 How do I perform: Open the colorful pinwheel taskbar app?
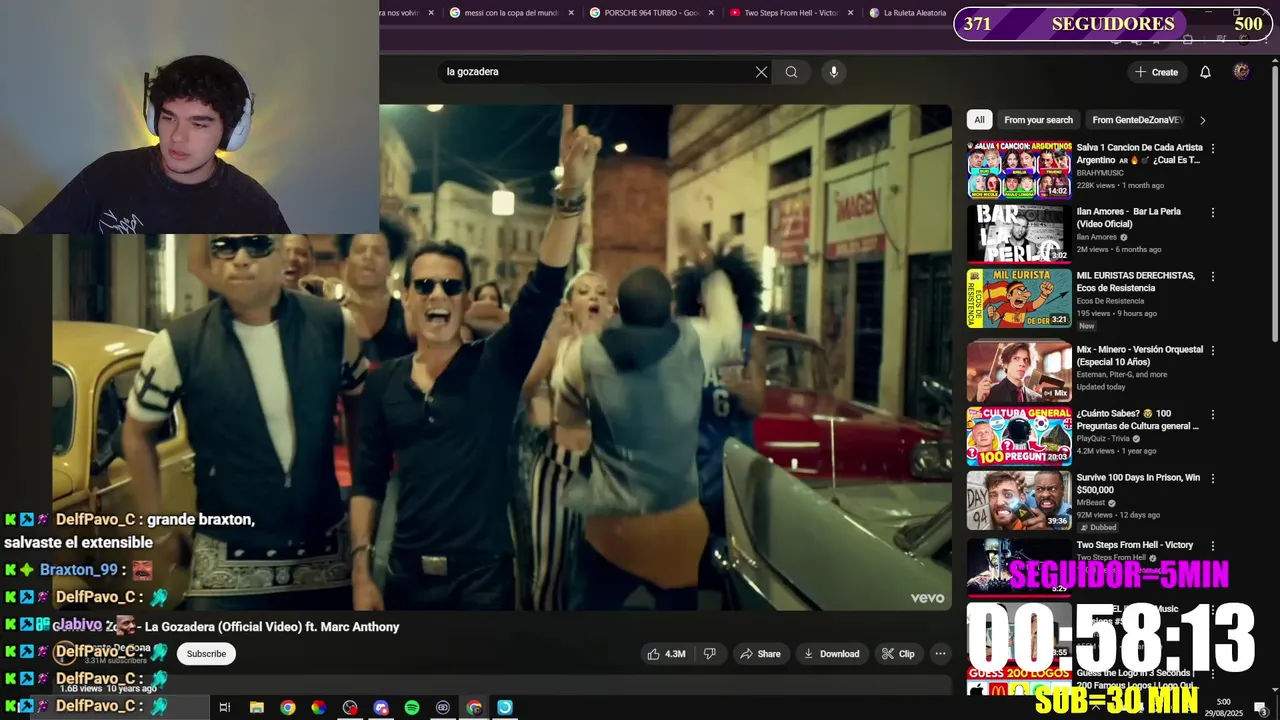[319, 707]
